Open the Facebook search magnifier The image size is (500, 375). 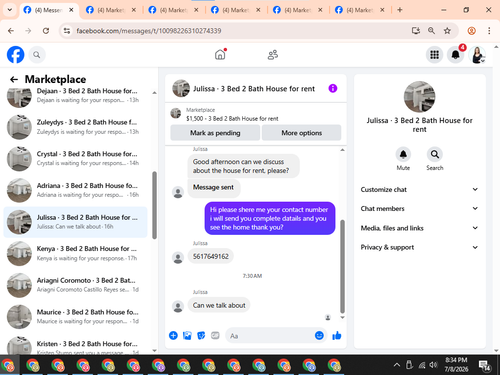click(x=37, y=55)
